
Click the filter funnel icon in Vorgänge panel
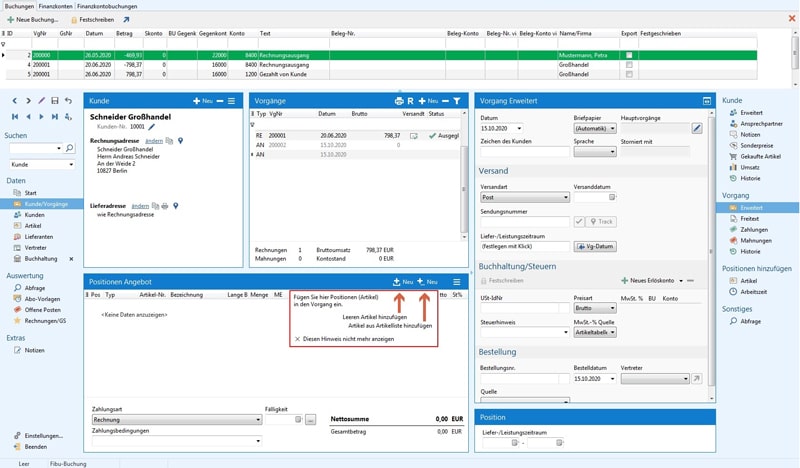(456, 101)
